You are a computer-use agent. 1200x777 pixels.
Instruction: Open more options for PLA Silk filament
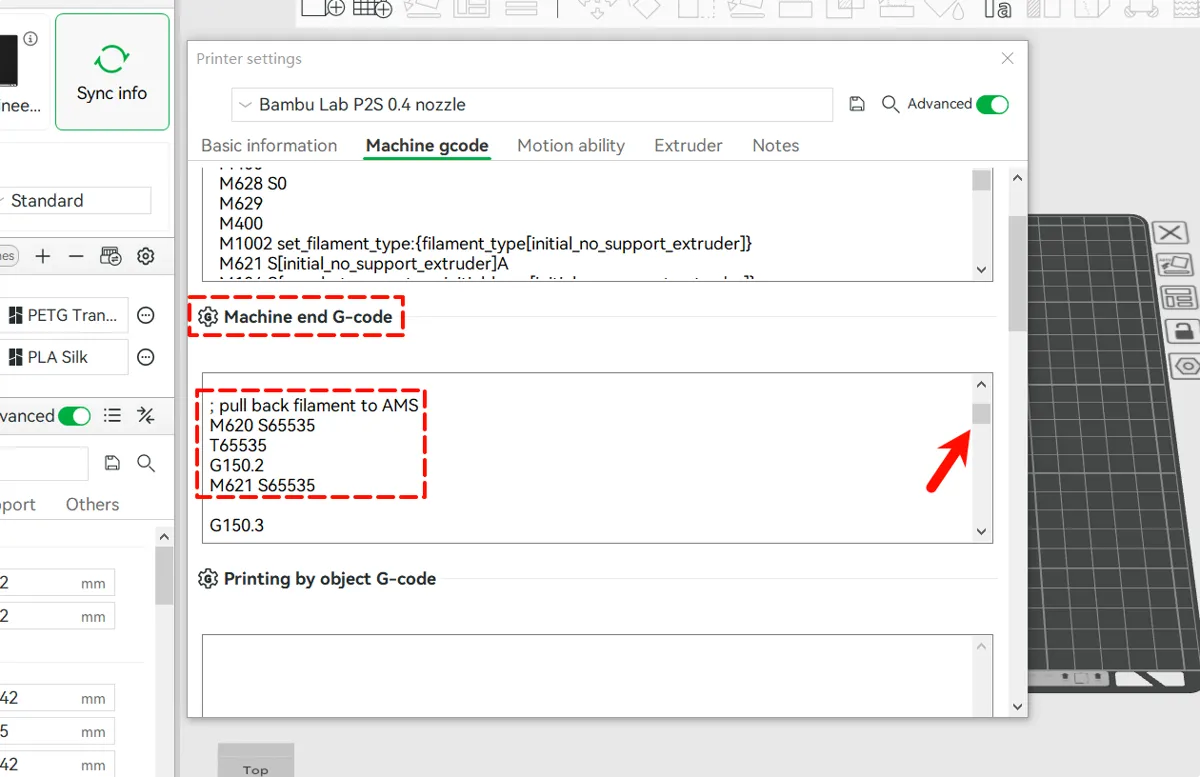pyautogui.click(x=146, y=357)
